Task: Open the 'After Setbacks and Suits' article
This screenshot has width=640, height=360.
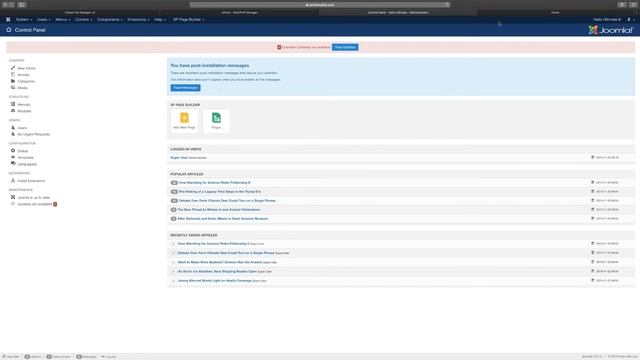Action: click(x=223, y=219)
